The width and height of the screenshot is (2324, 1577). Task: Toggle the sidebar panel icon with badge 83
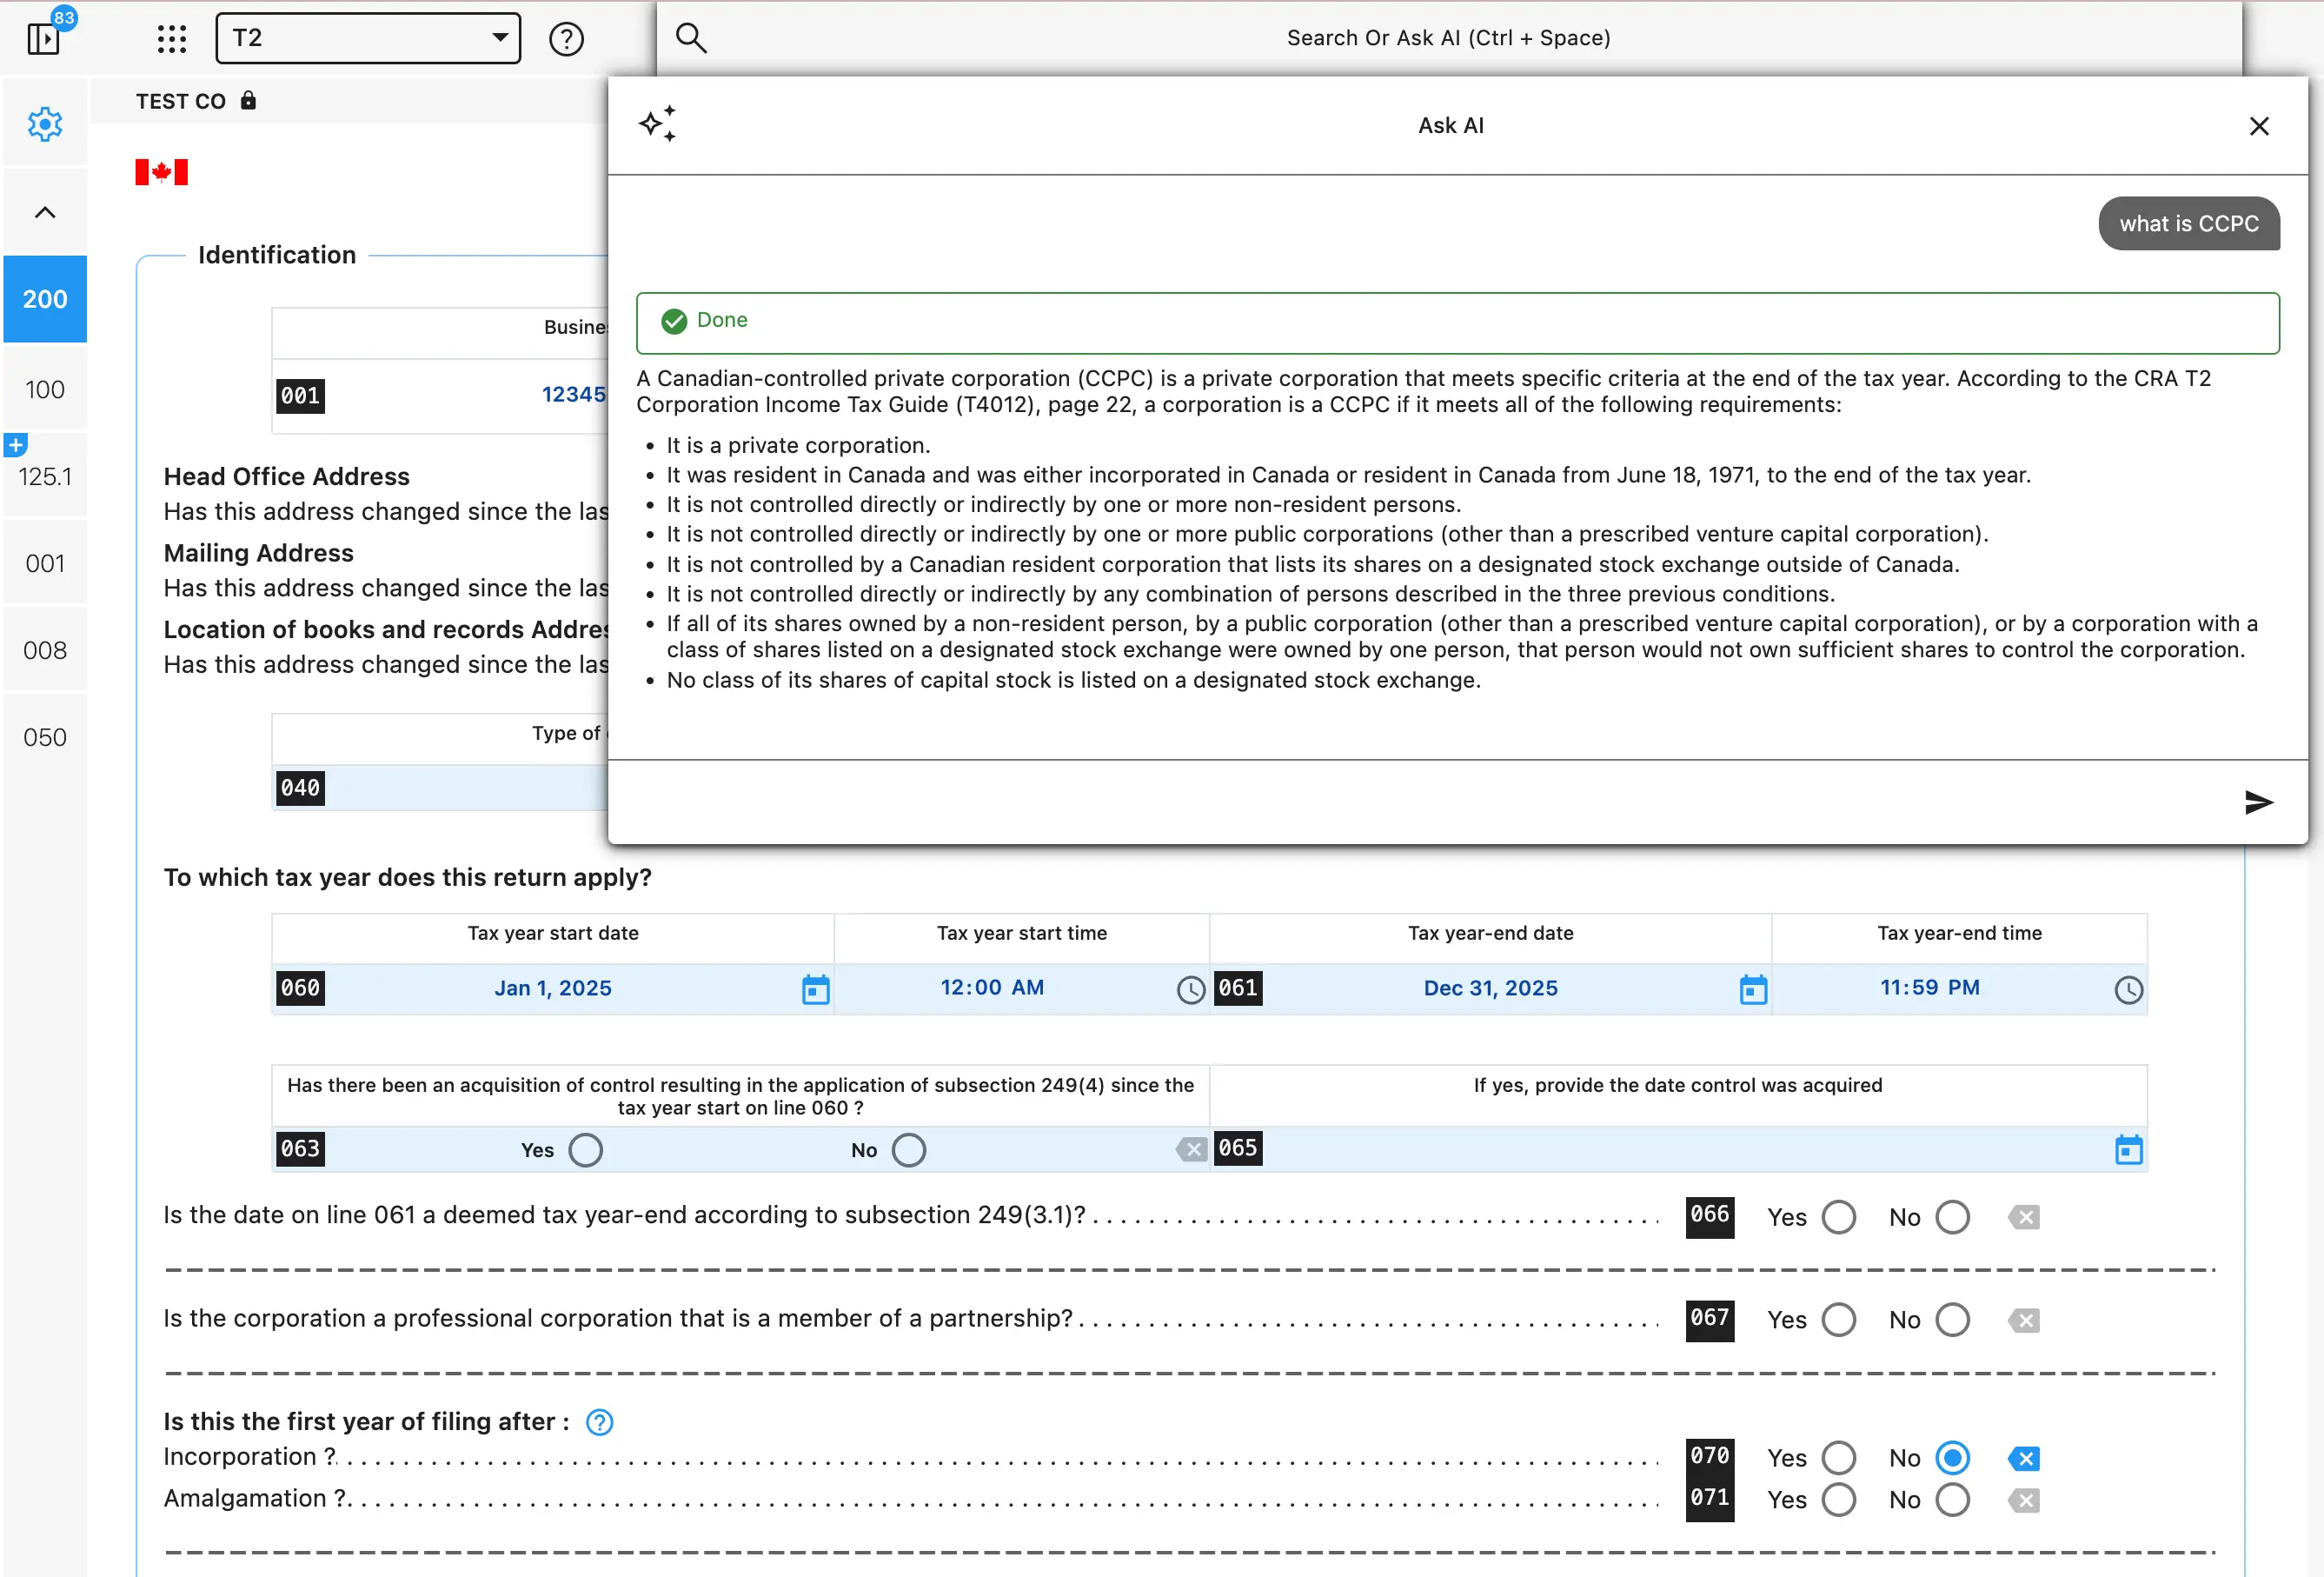(44, 39)
